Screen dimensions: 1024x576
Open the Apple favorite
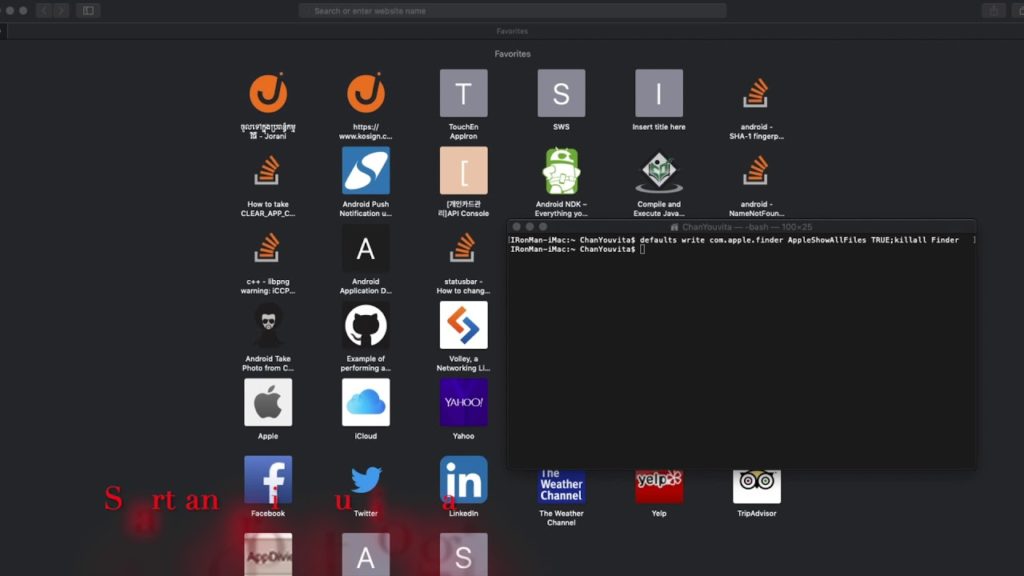point(268,402)
